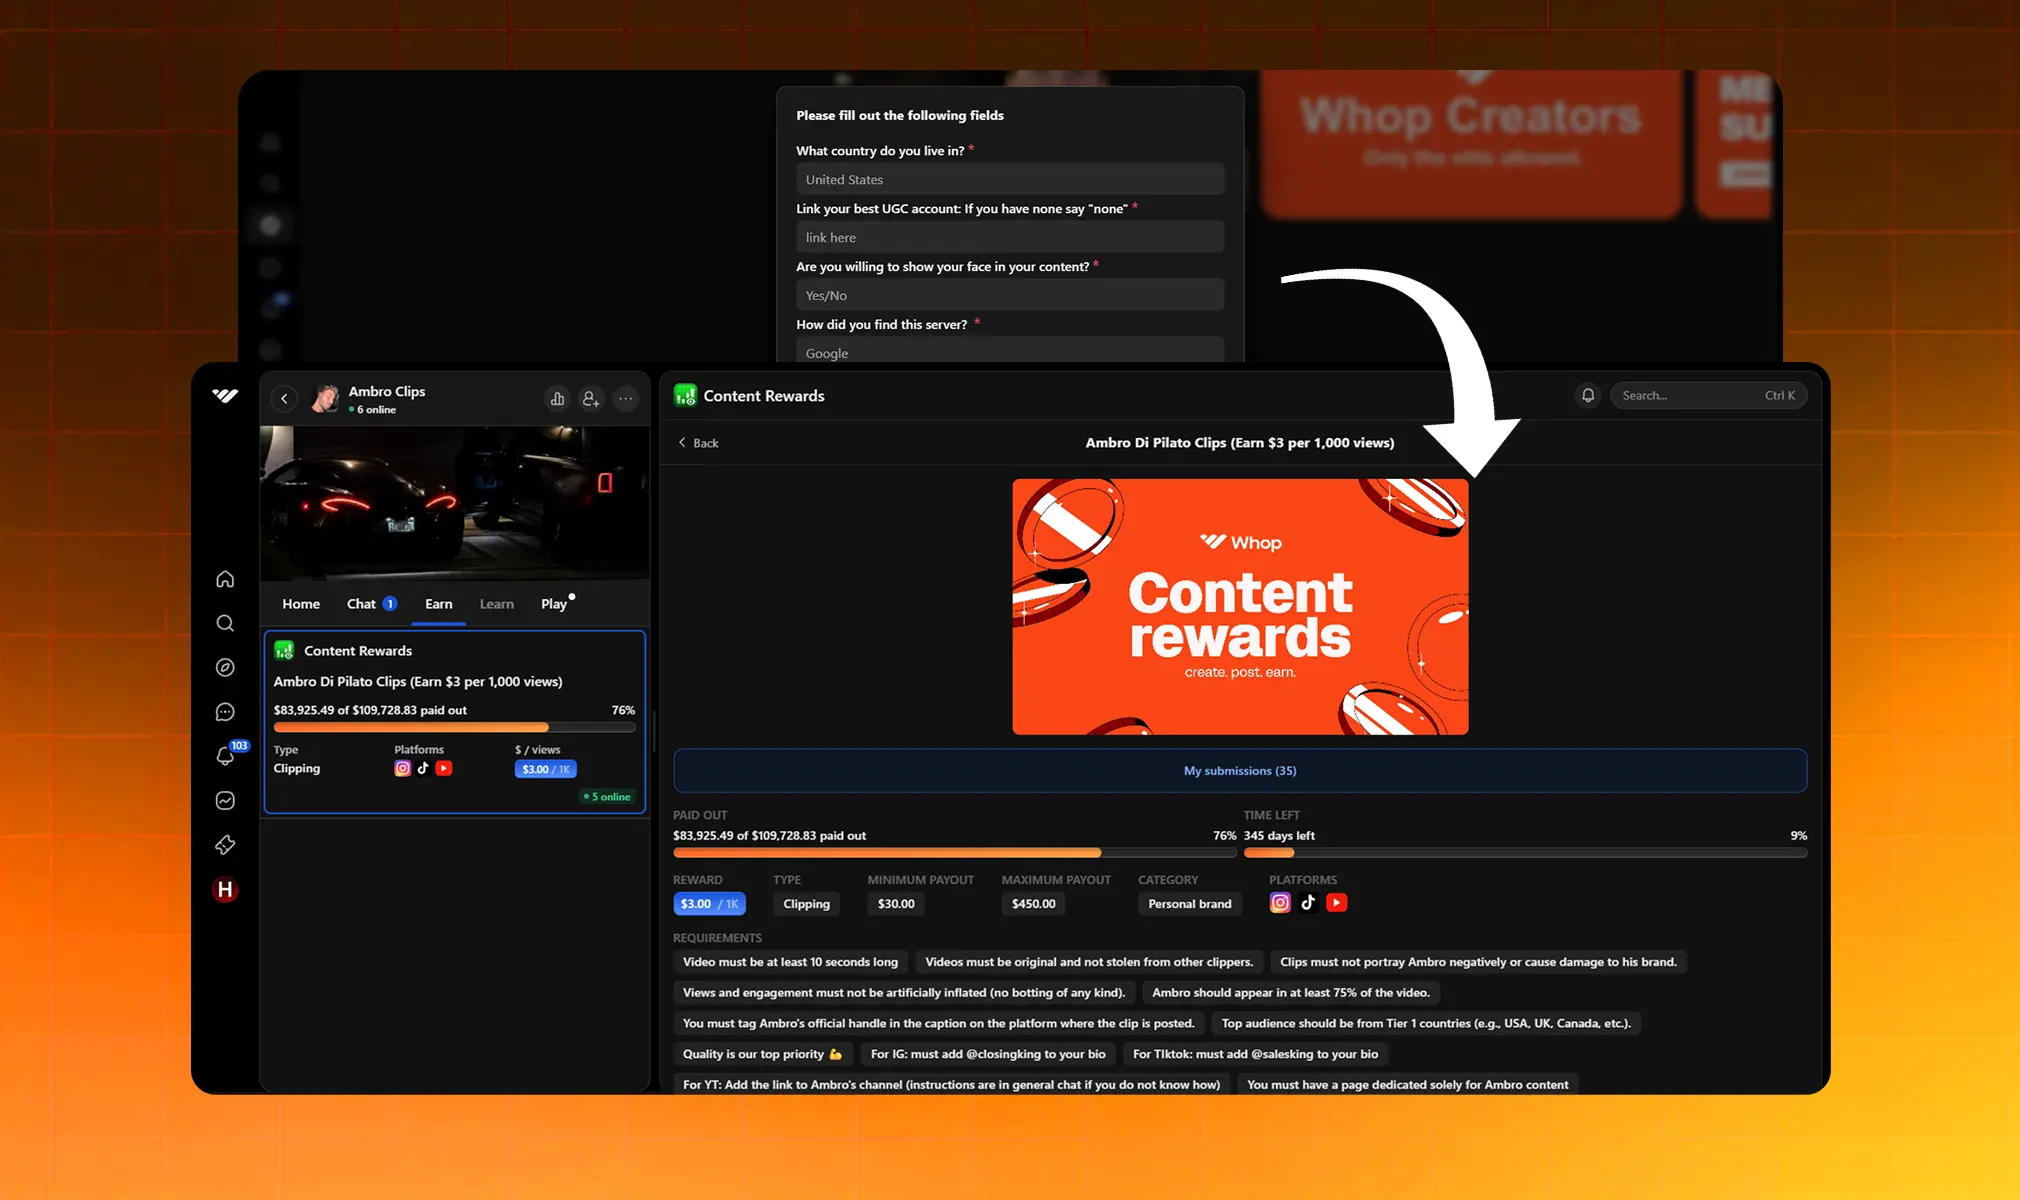Image resolution: width=2020 pixels, height=1200 pixels.
Task: Click the 'Google' how did you find field
Action: coord(1010,351)
